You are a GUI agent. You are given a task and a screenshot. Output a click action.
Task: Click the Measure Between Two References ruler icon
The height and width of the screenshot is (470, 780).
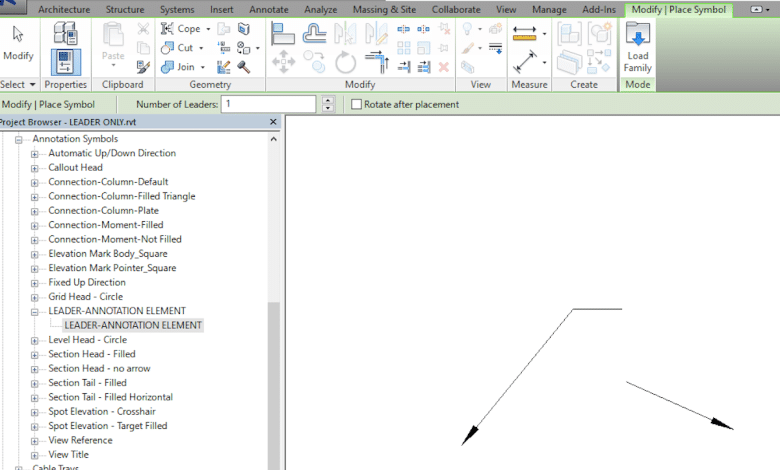click(x=524, y=33)
